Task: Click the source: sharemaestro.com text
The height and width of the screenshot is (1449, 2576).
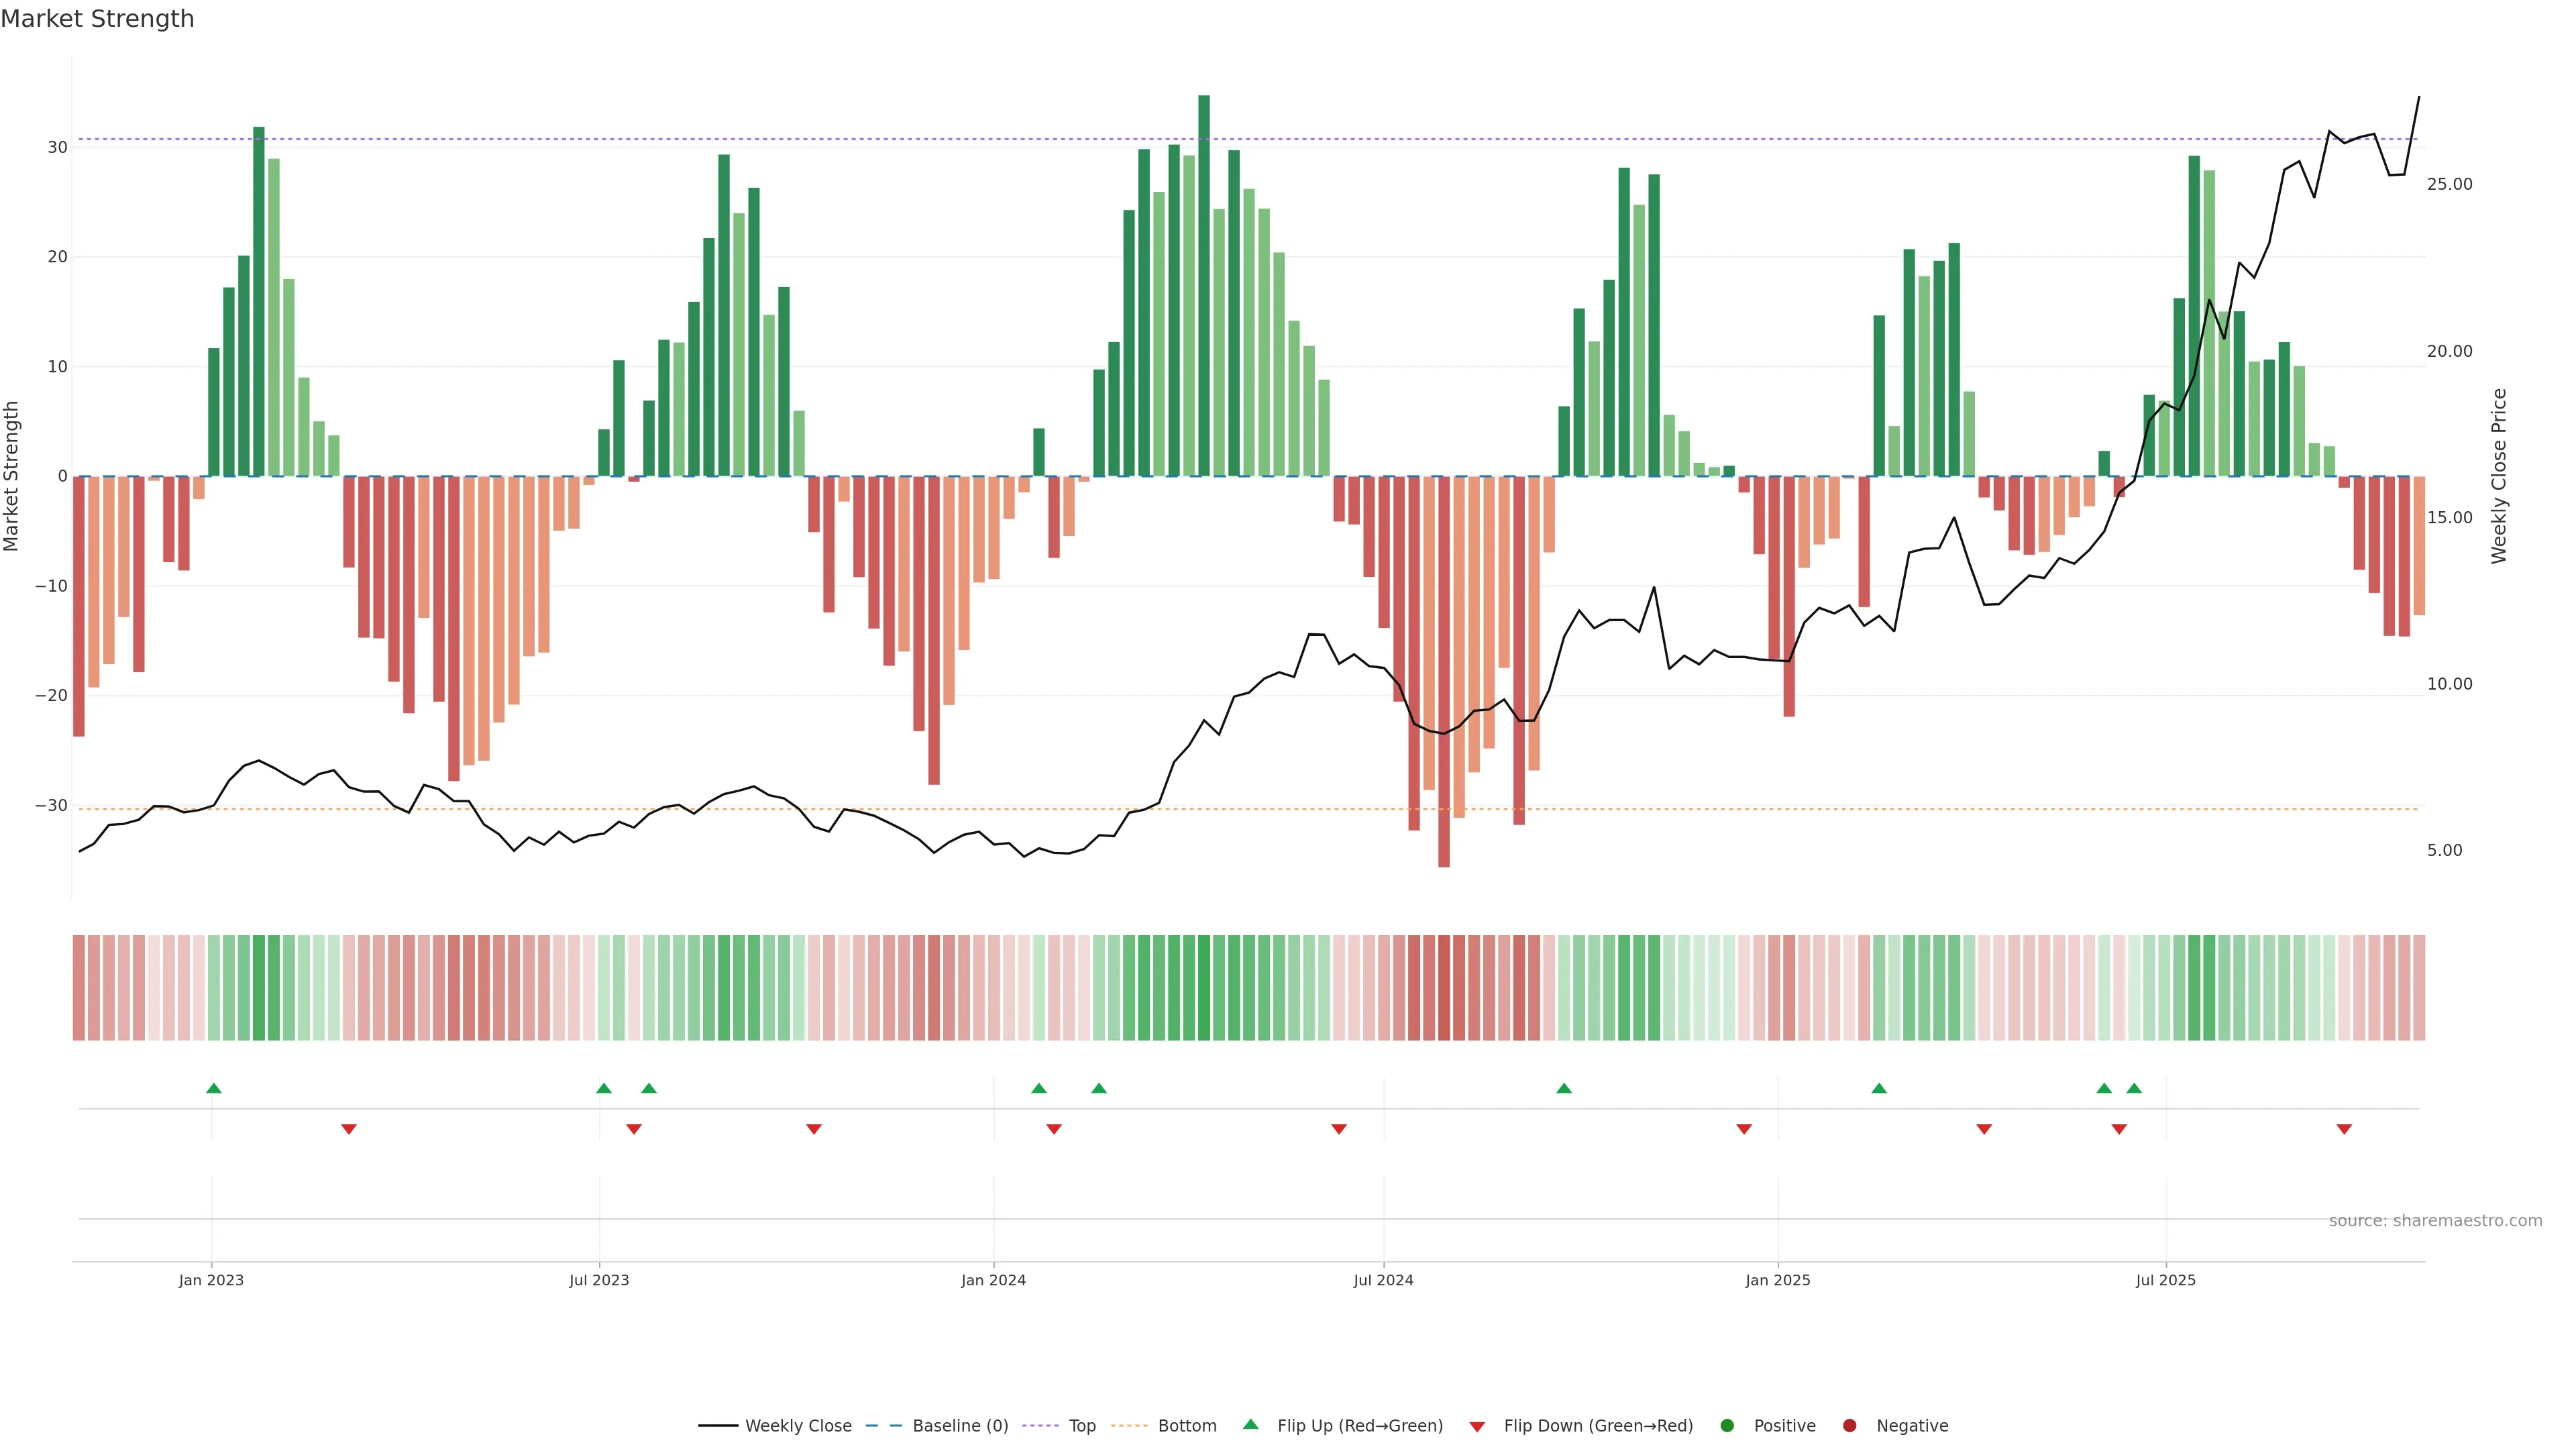Action: coord(2435,1221)
